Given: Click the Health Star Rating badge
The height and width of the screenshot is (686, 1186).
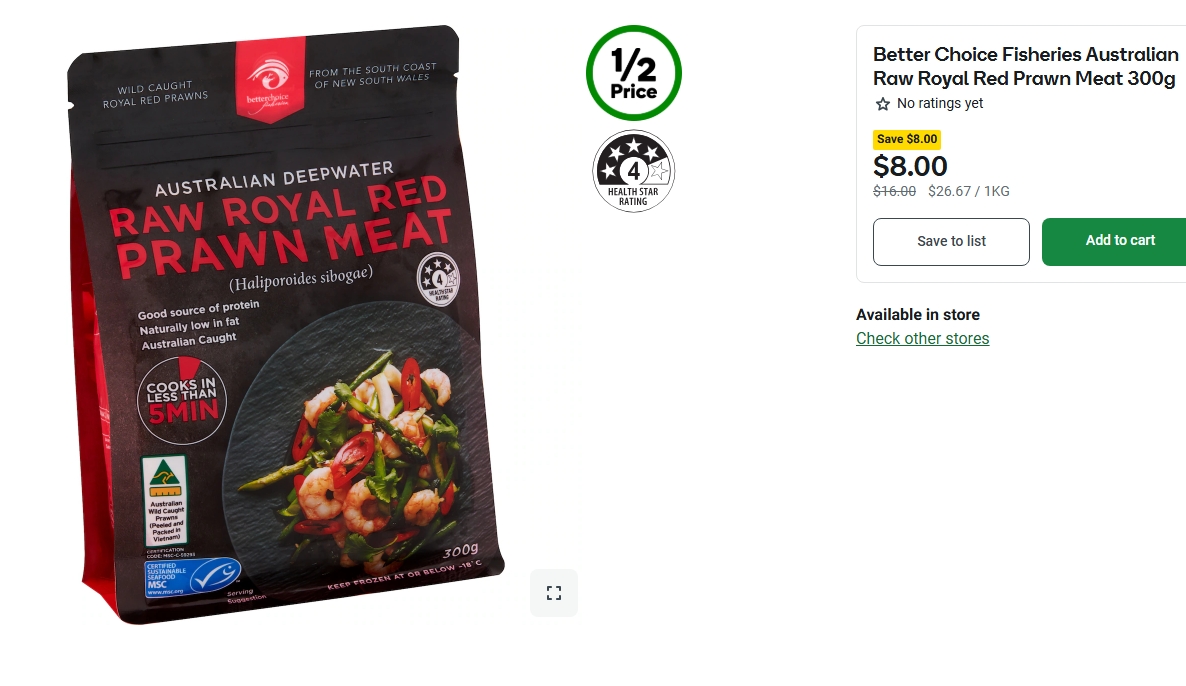Looking at the screenshot, I should point(633,171).
